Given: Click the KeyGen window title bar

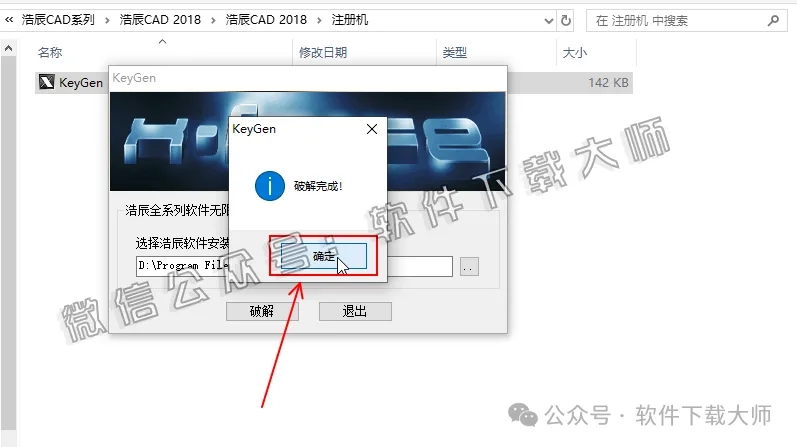Looking at the screenshot, I should (x=308, y=78).
